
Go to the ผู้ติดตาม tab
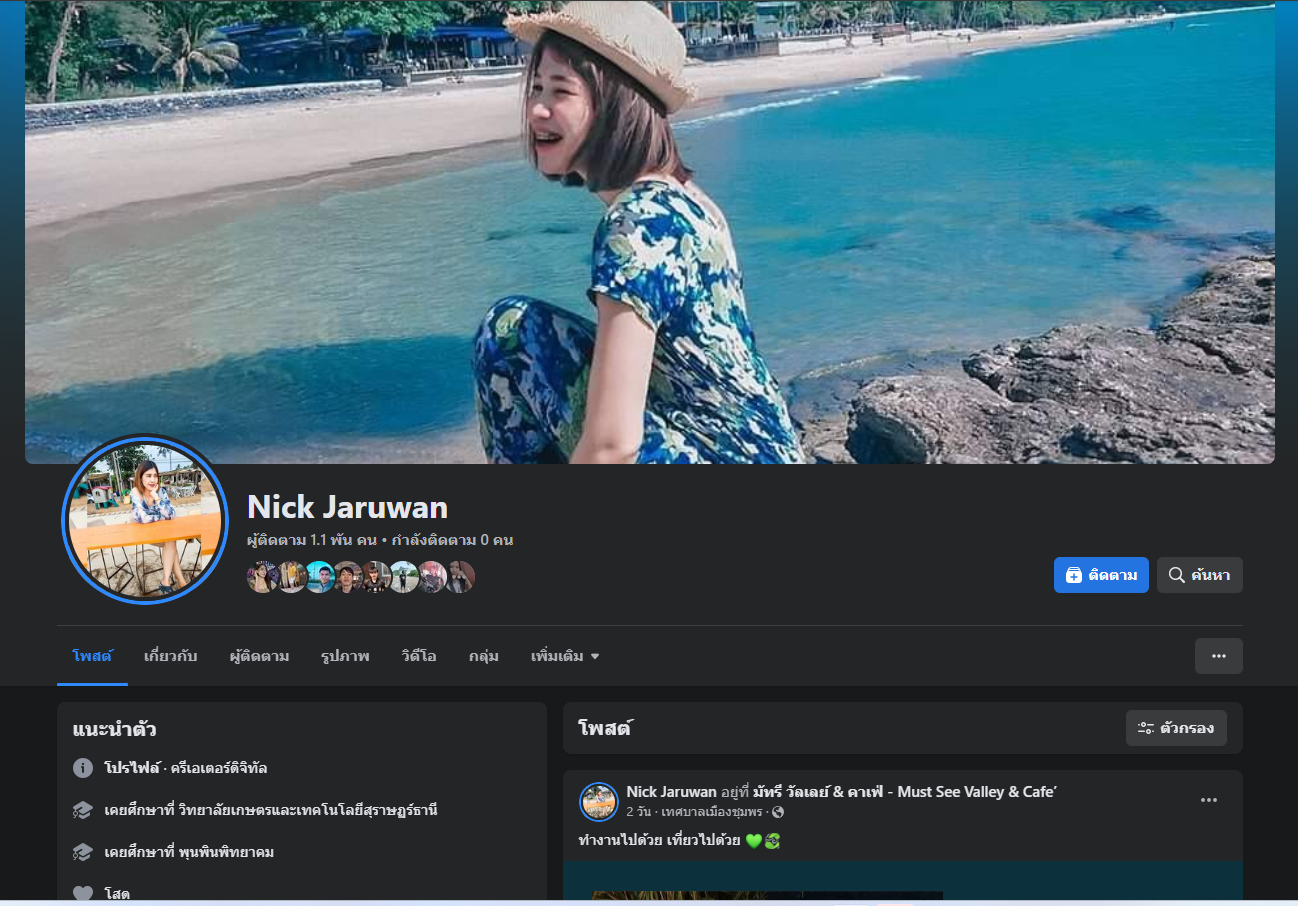pos(259,656)
